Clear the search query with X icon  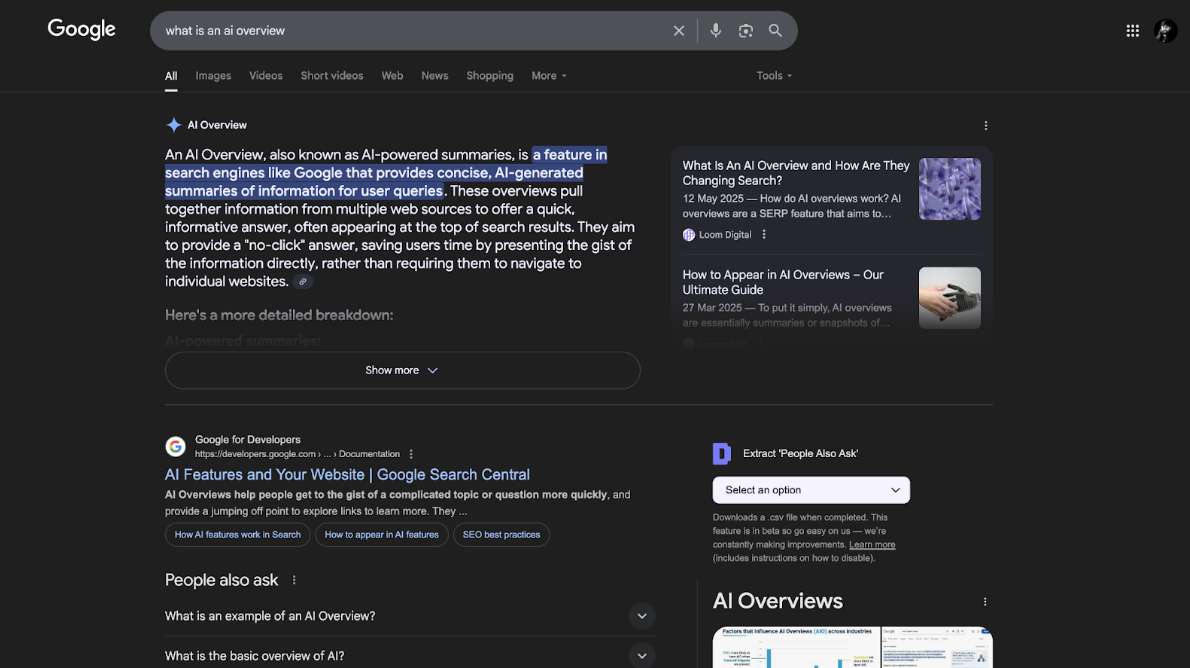click(678, 30)
